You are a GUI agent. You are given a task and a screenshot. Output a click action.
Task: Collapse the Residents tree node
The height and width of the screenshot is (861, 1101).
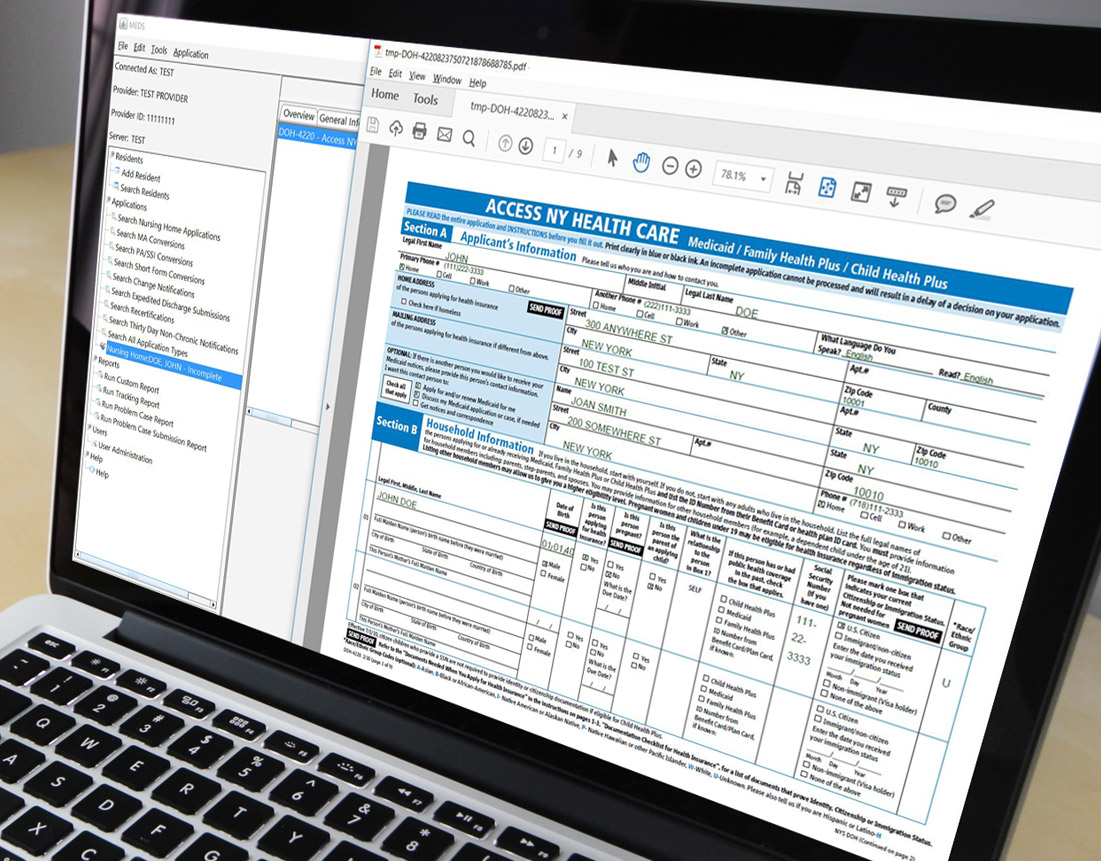pyautogui.click(x=112, y=155)
